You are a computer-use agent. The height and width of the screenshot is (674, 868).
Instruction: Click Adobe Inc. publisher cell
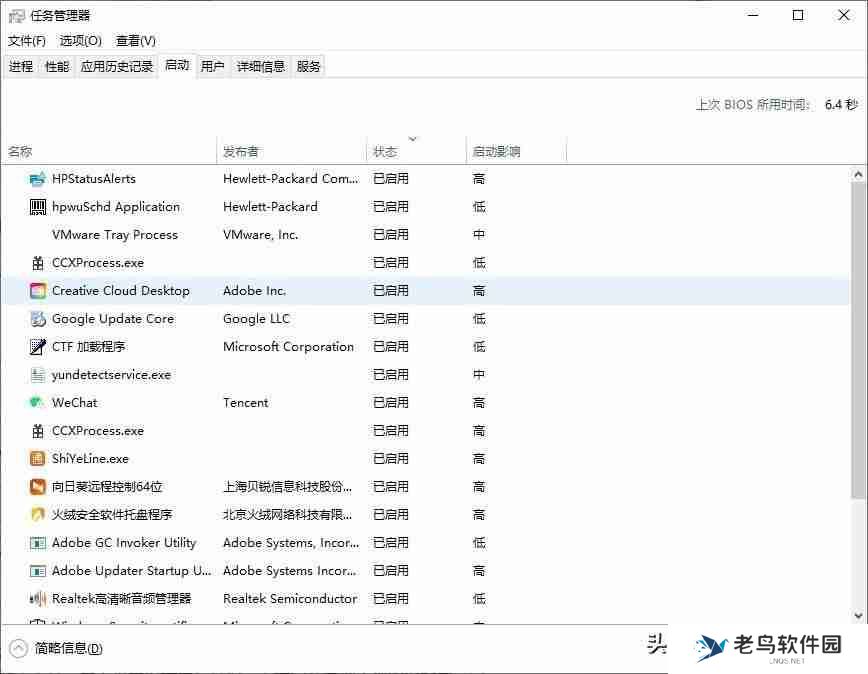[x=254, y=291]
